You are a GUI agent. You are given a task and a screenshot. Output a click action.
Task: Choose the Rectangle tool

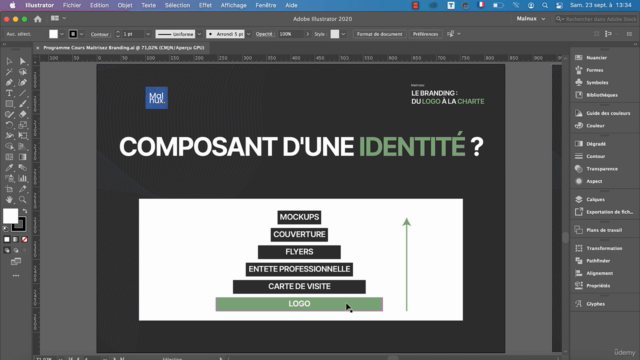click(9, 104)
